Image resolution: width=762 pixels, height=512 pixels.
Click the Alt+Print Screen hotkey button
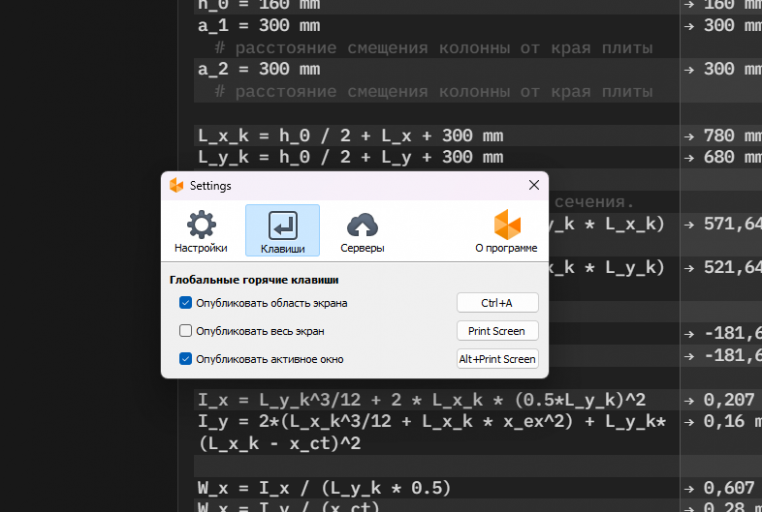497,359
